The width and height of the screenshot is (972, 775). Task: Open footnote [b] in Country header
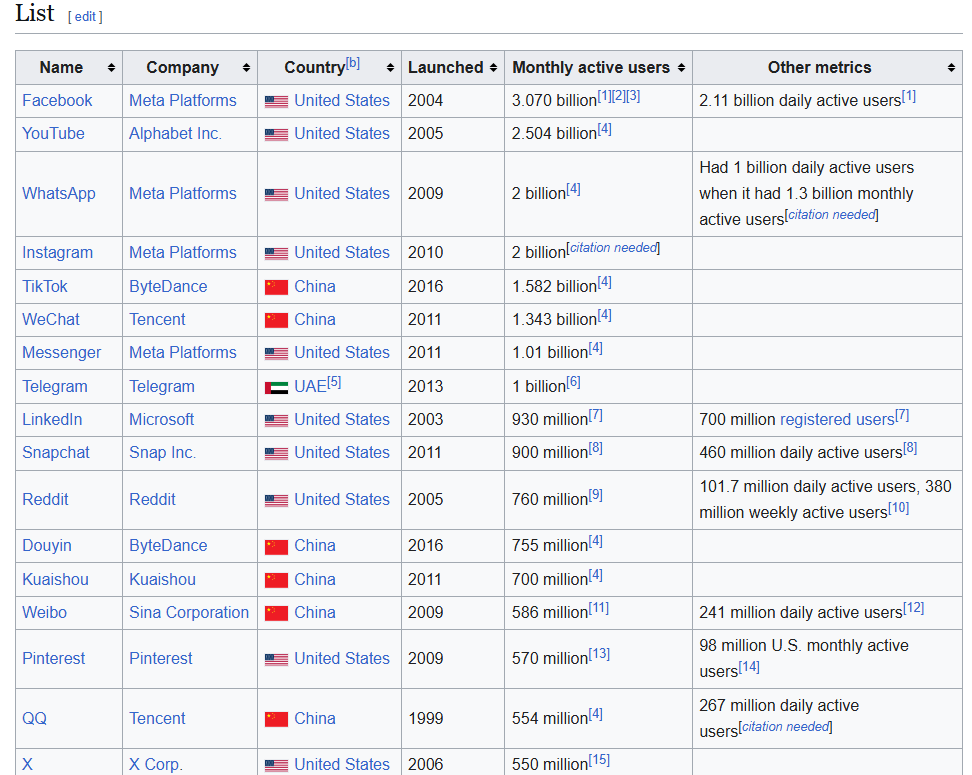pyautogui.click(x=352, y=63)
